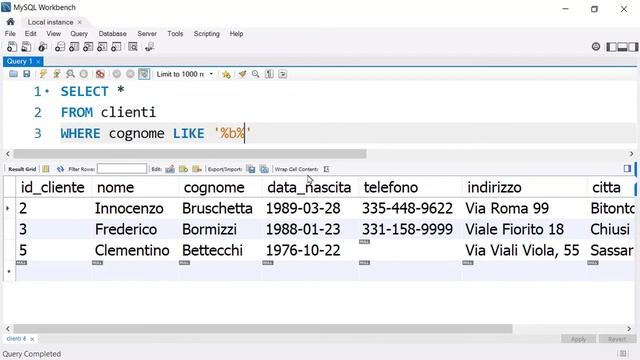Viewport: 640px width, 360px height.
Task: Execute the query with the lightning bolt
Action: [43, 74]
